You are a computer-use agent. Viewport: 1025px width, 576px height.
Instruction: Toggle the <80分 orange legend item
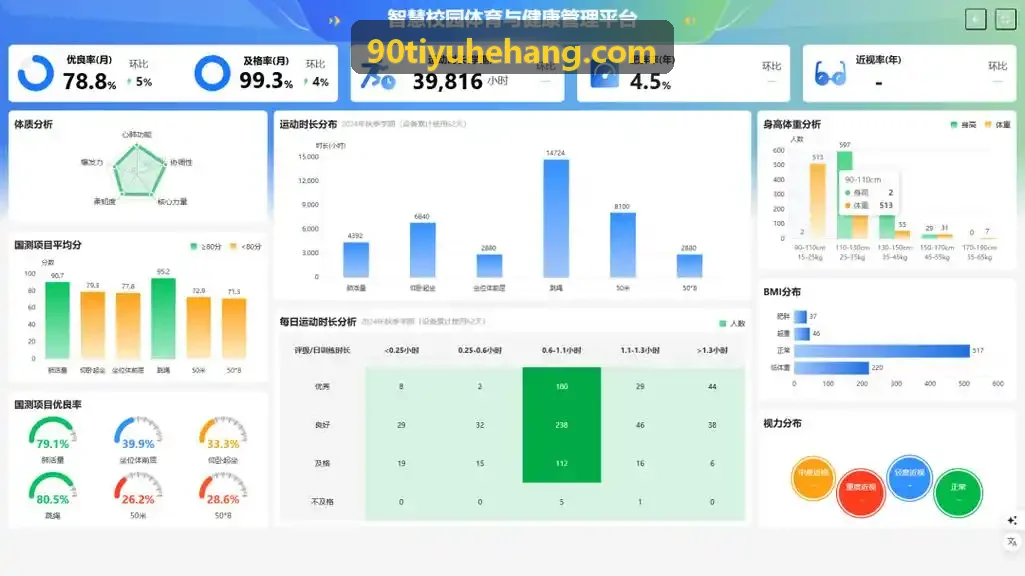click(x=245, y=246)
